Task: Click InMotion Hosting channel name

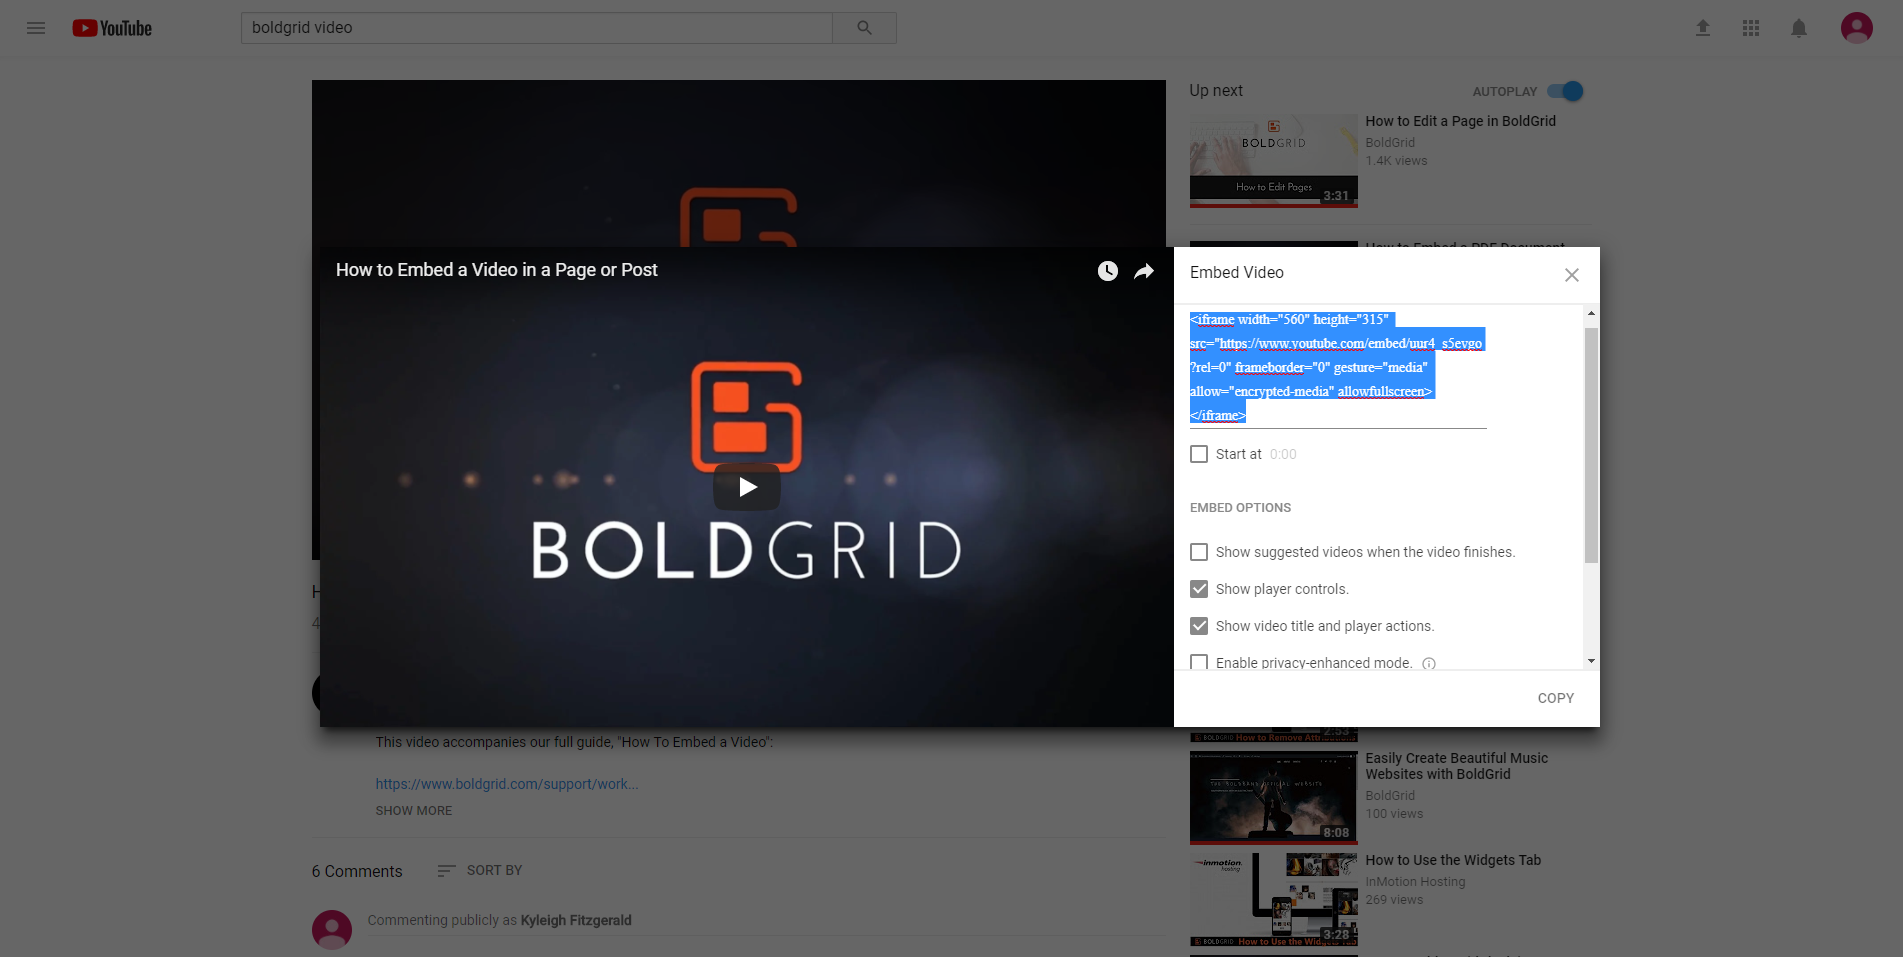Action: click(1415, 882)
